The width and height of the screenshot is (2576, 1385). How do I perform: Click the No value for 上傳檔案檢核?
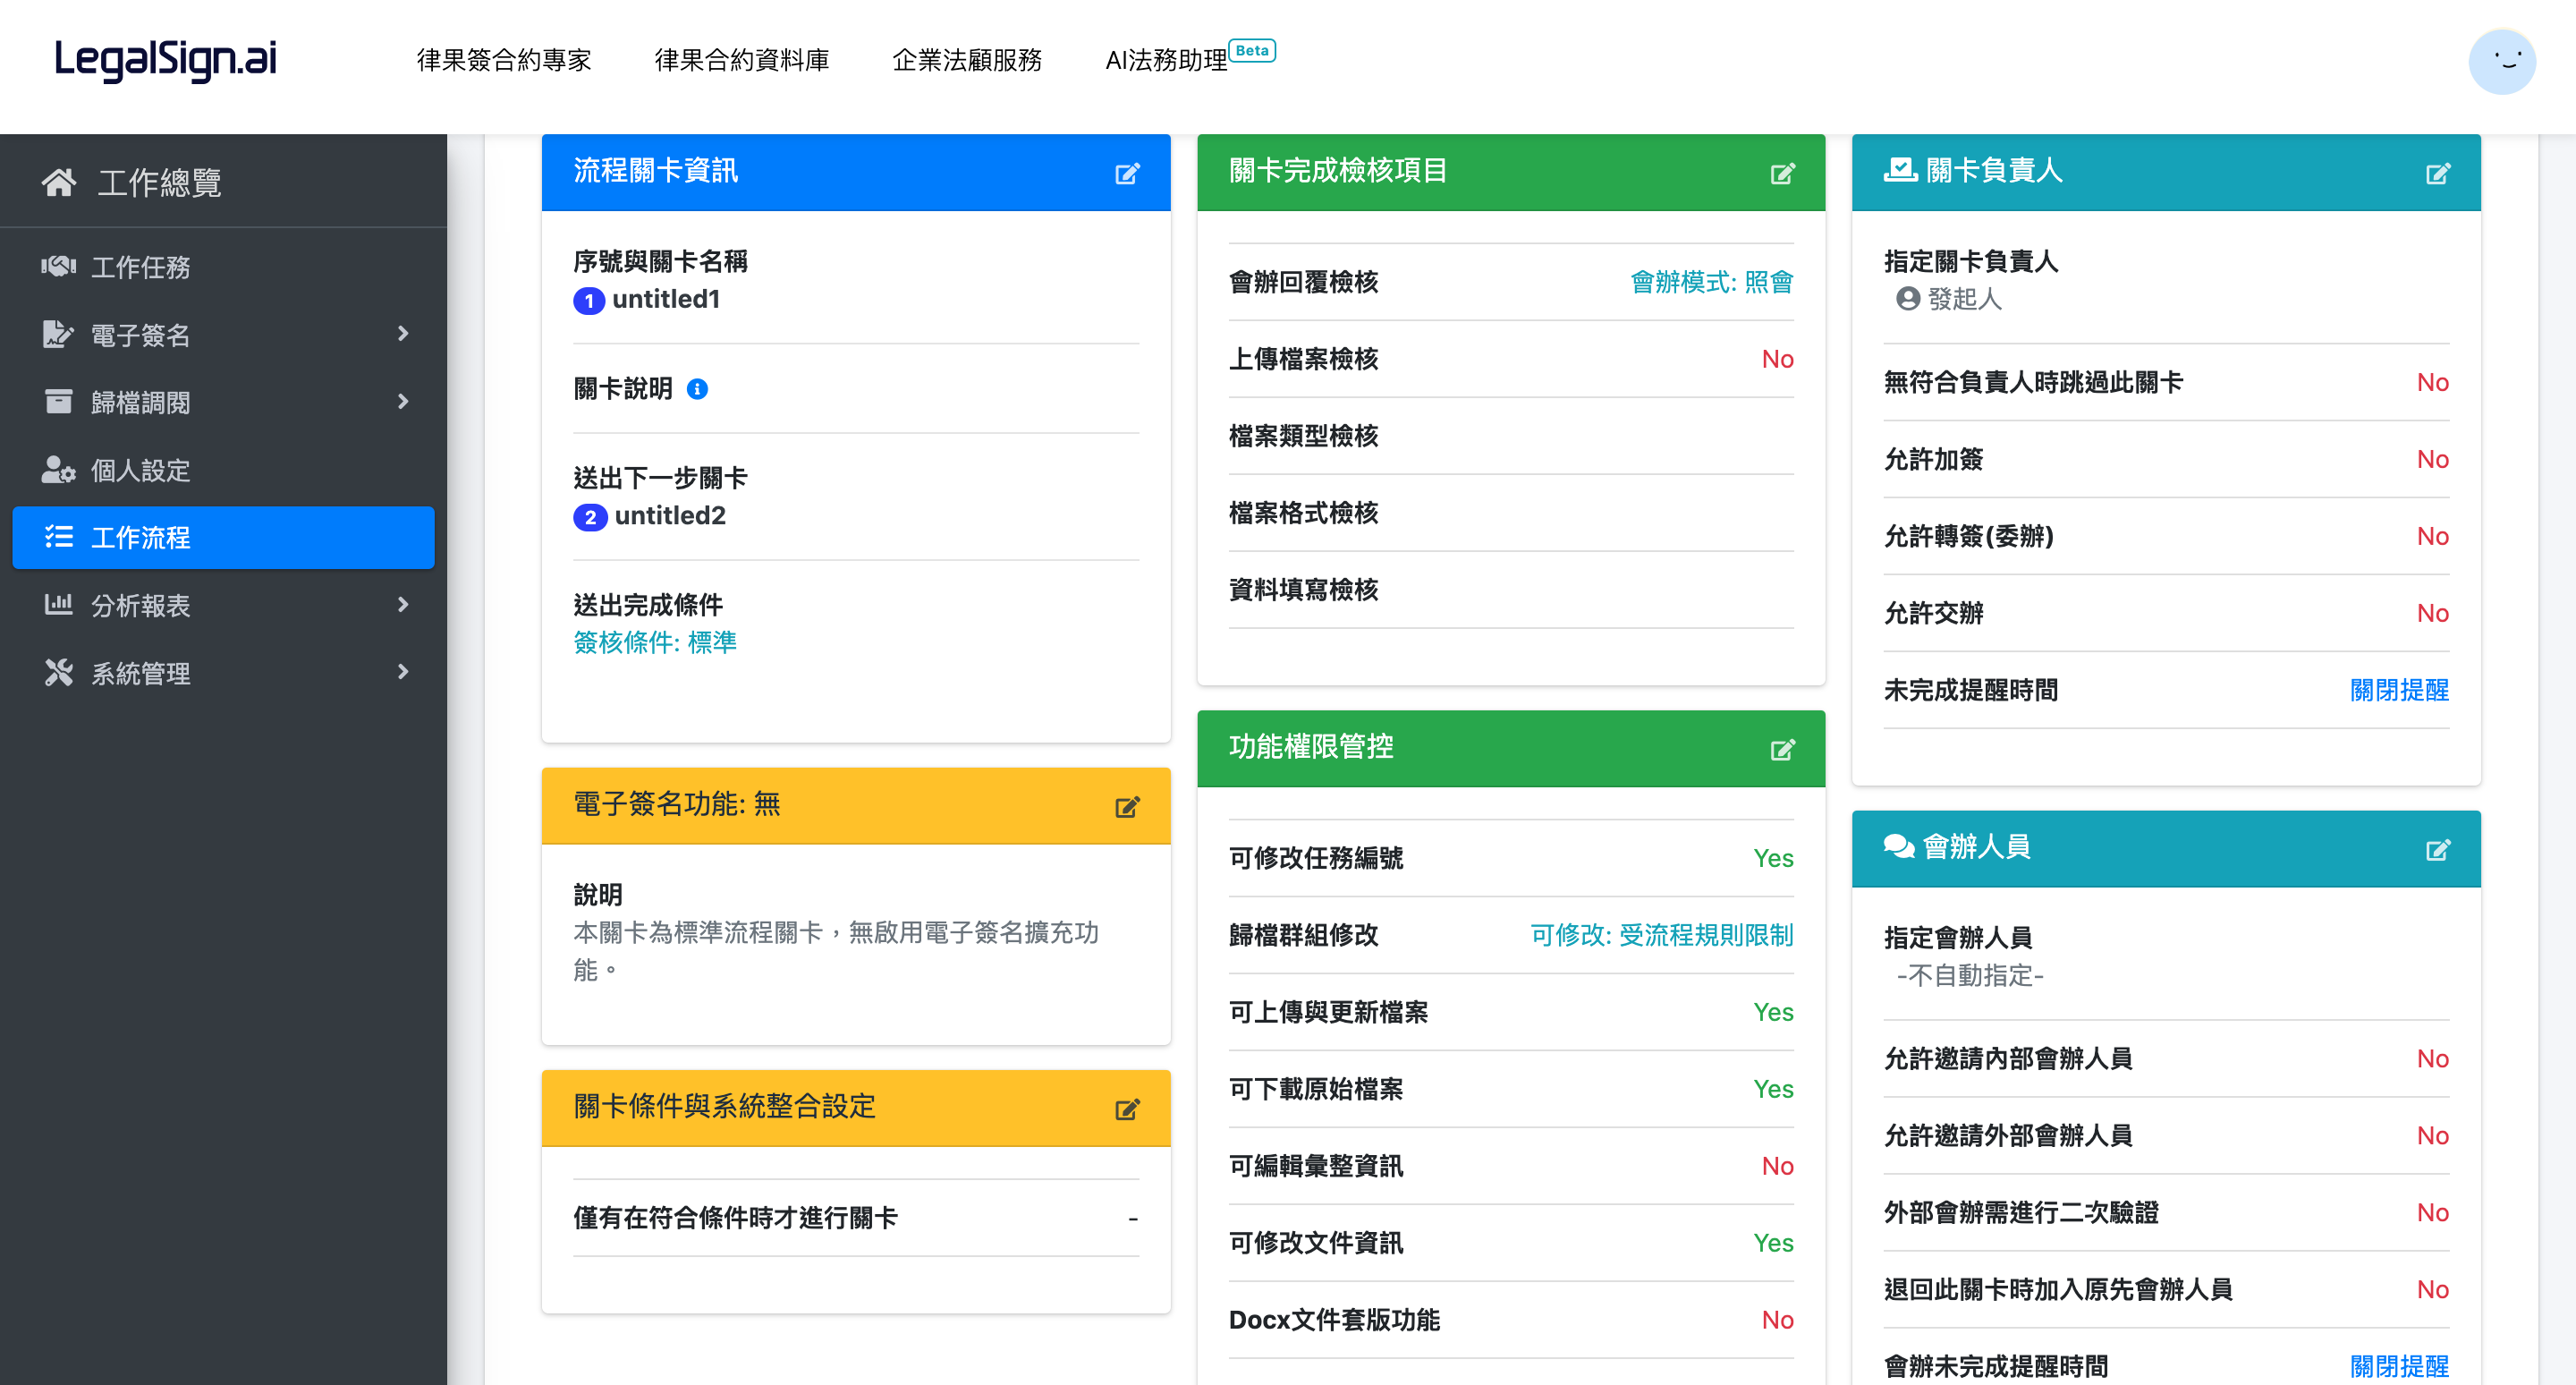(x=1777, y=359)
